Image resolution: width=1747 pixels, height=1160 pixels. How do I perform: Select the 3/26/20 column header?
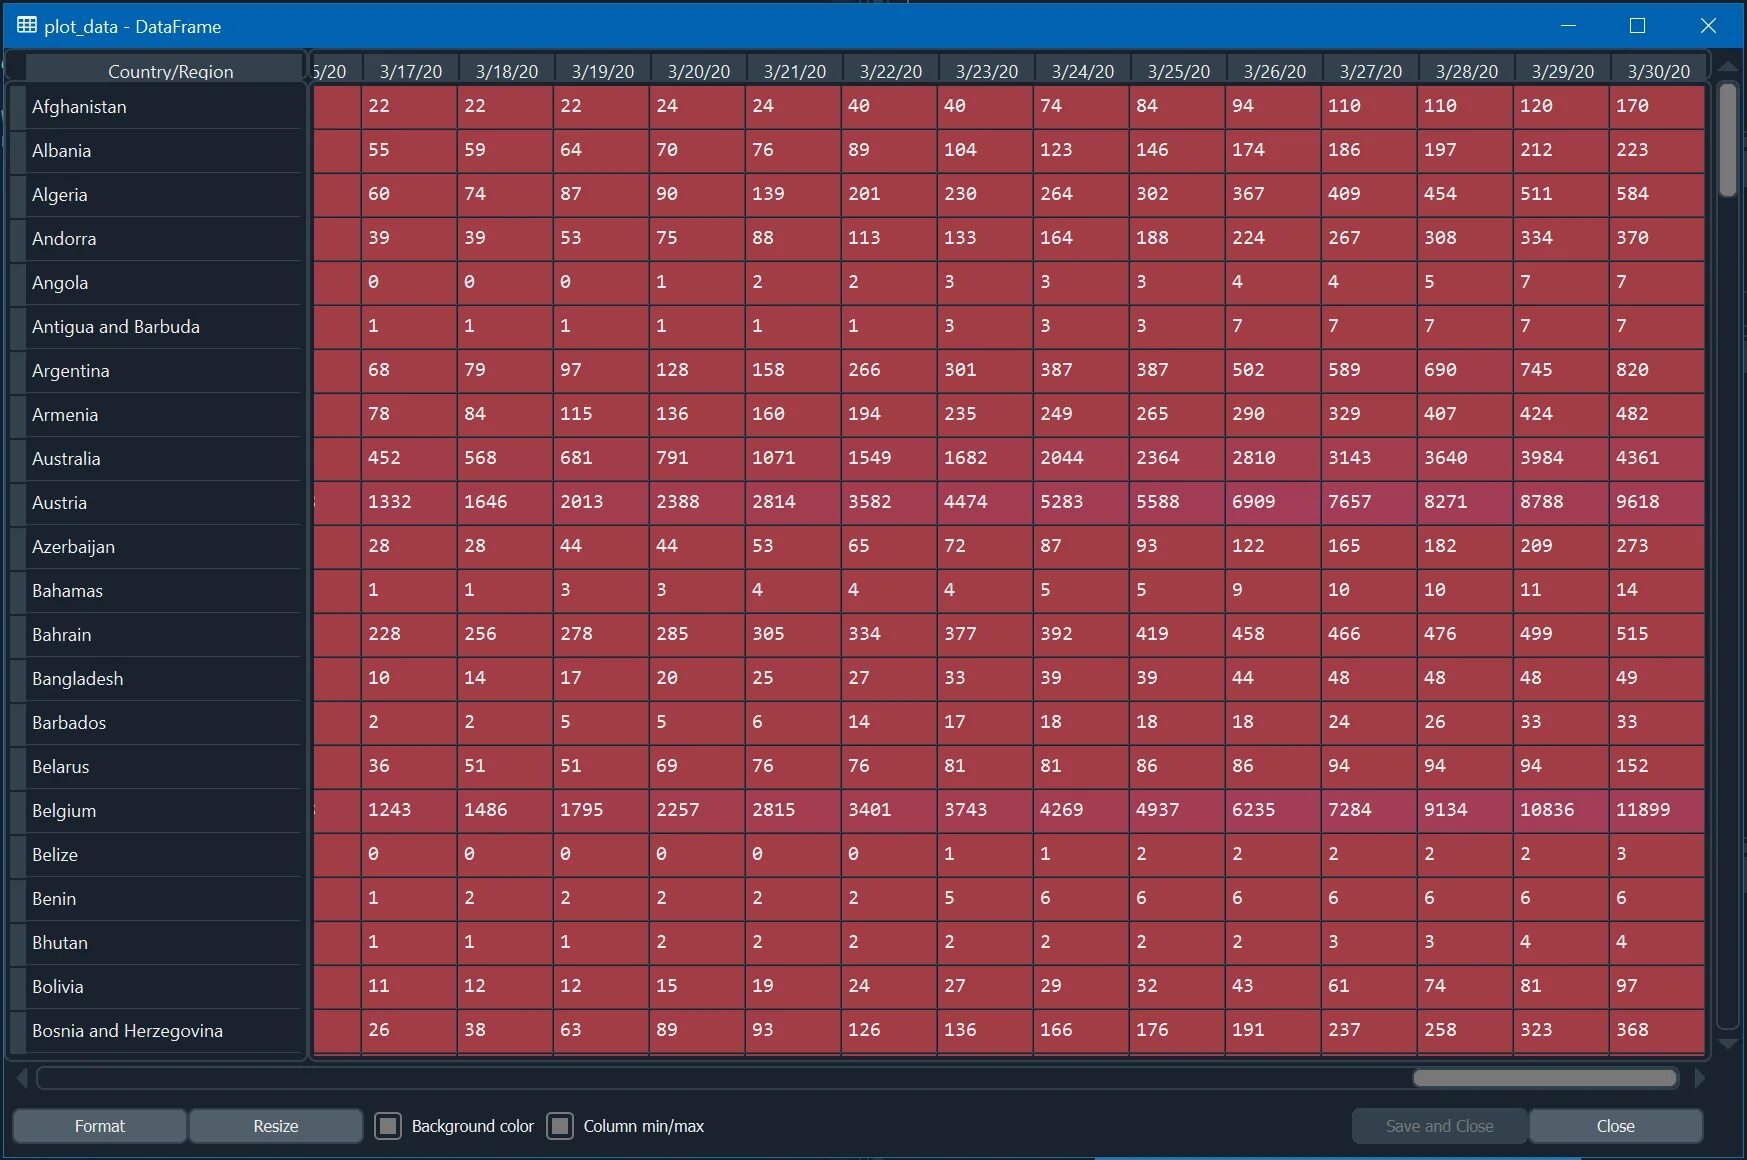click(1275, 70)
